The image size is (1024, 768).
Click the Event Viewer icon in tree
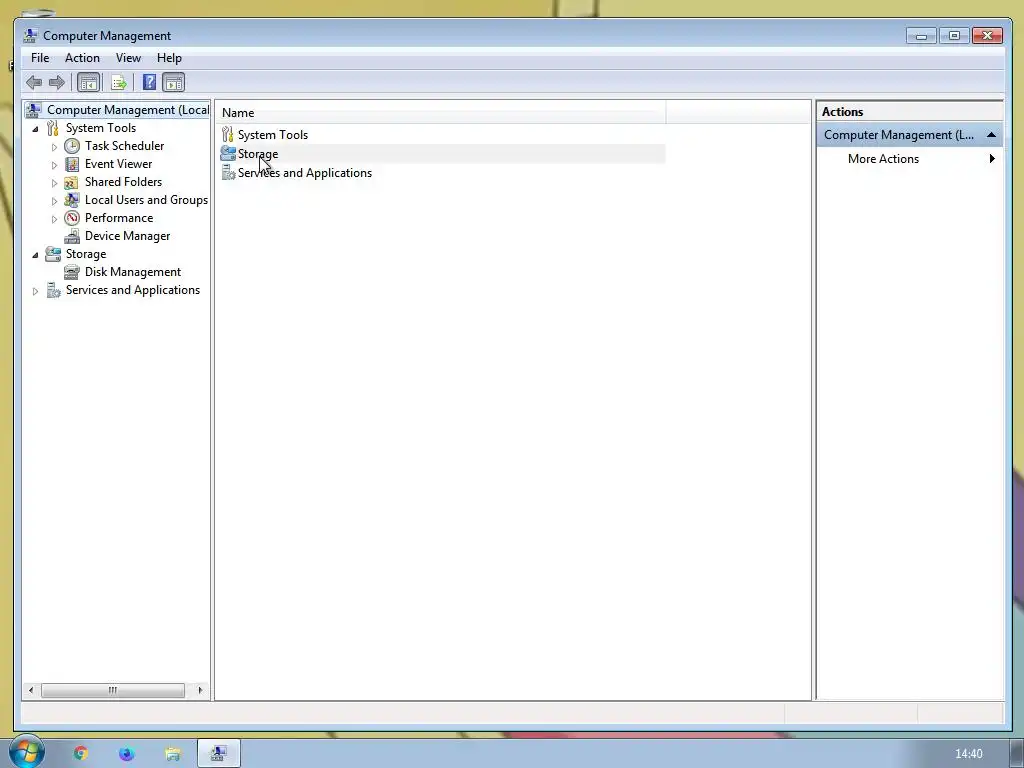pyautogui.click(x=72, y=164)
